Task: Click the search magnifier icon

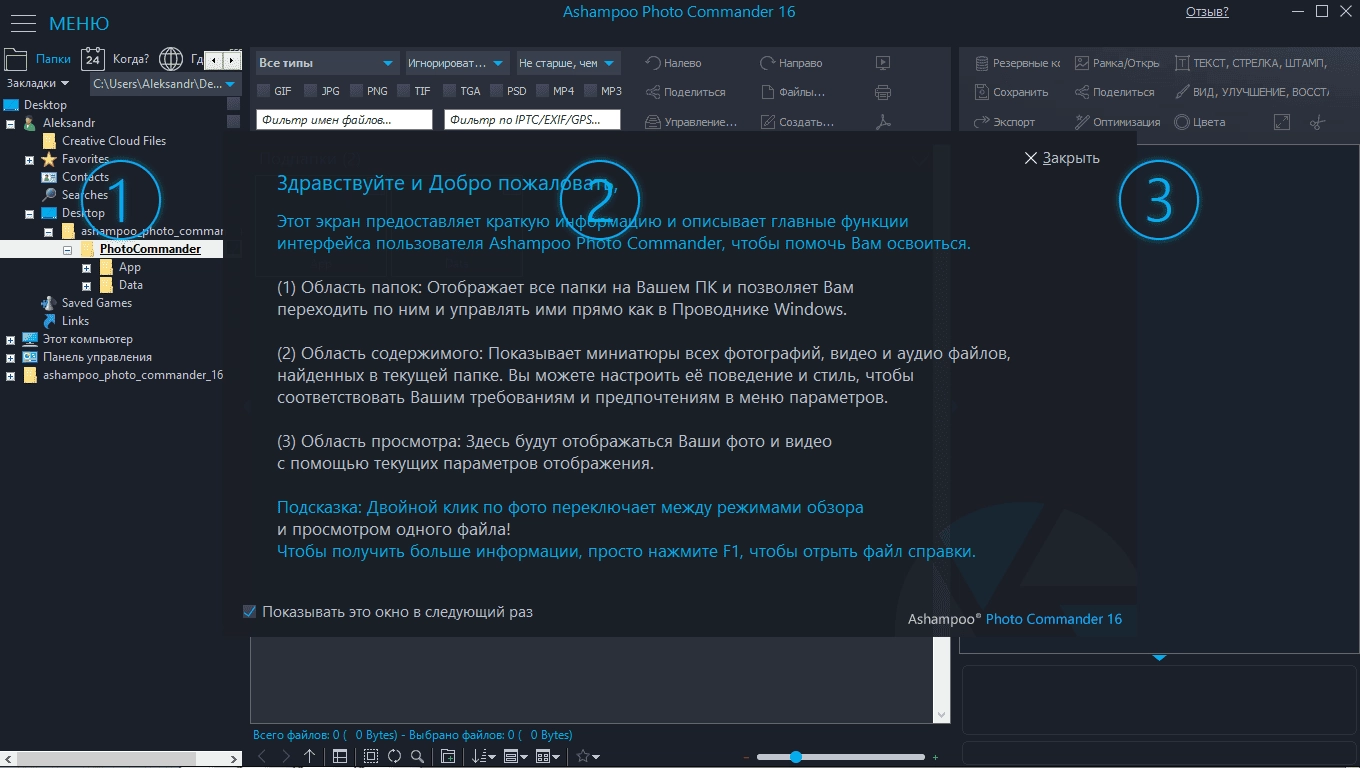Action: 418,757
